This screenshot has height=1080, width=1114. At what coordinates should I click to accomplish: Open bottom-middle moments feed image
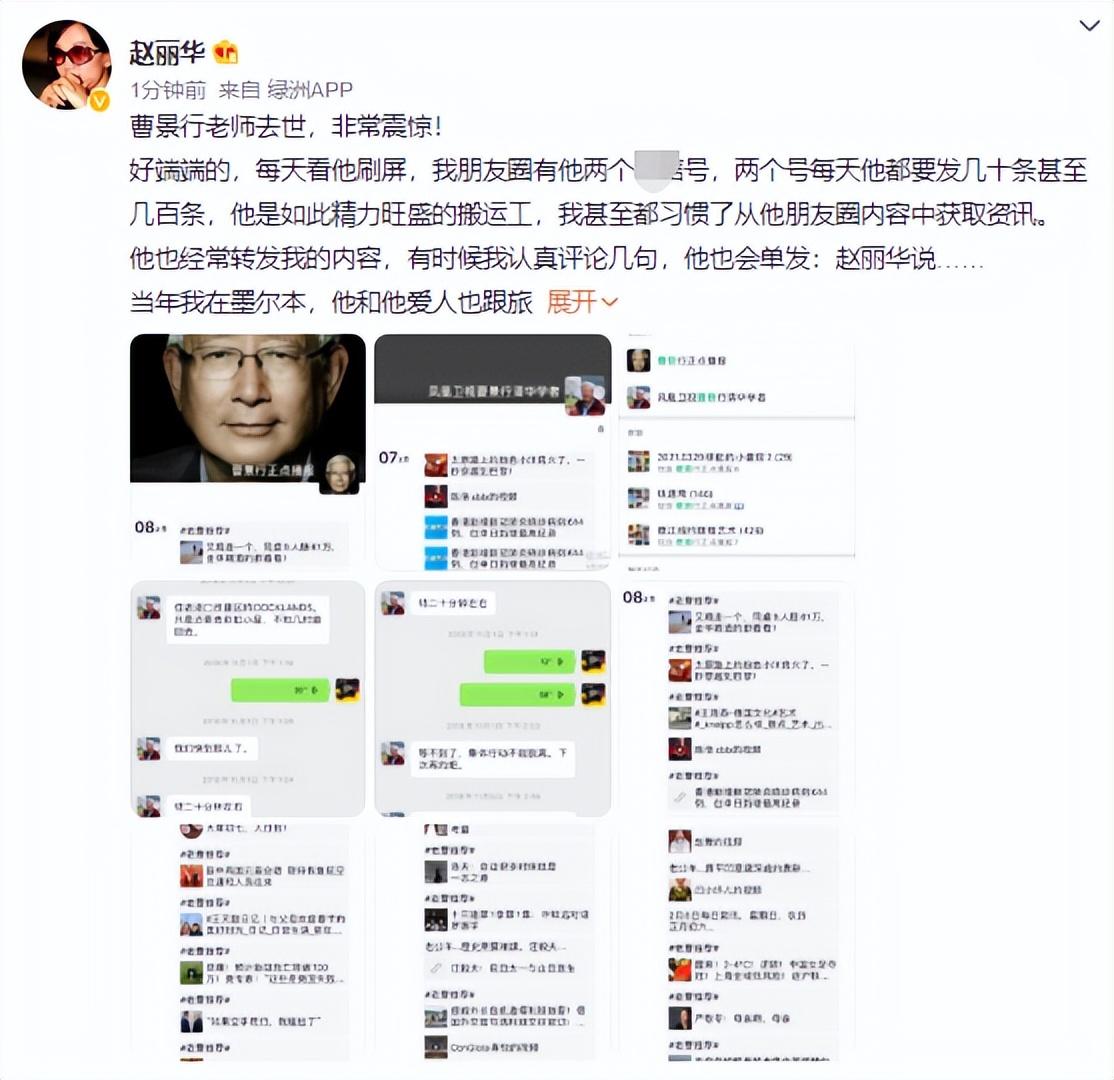[492, 944]
